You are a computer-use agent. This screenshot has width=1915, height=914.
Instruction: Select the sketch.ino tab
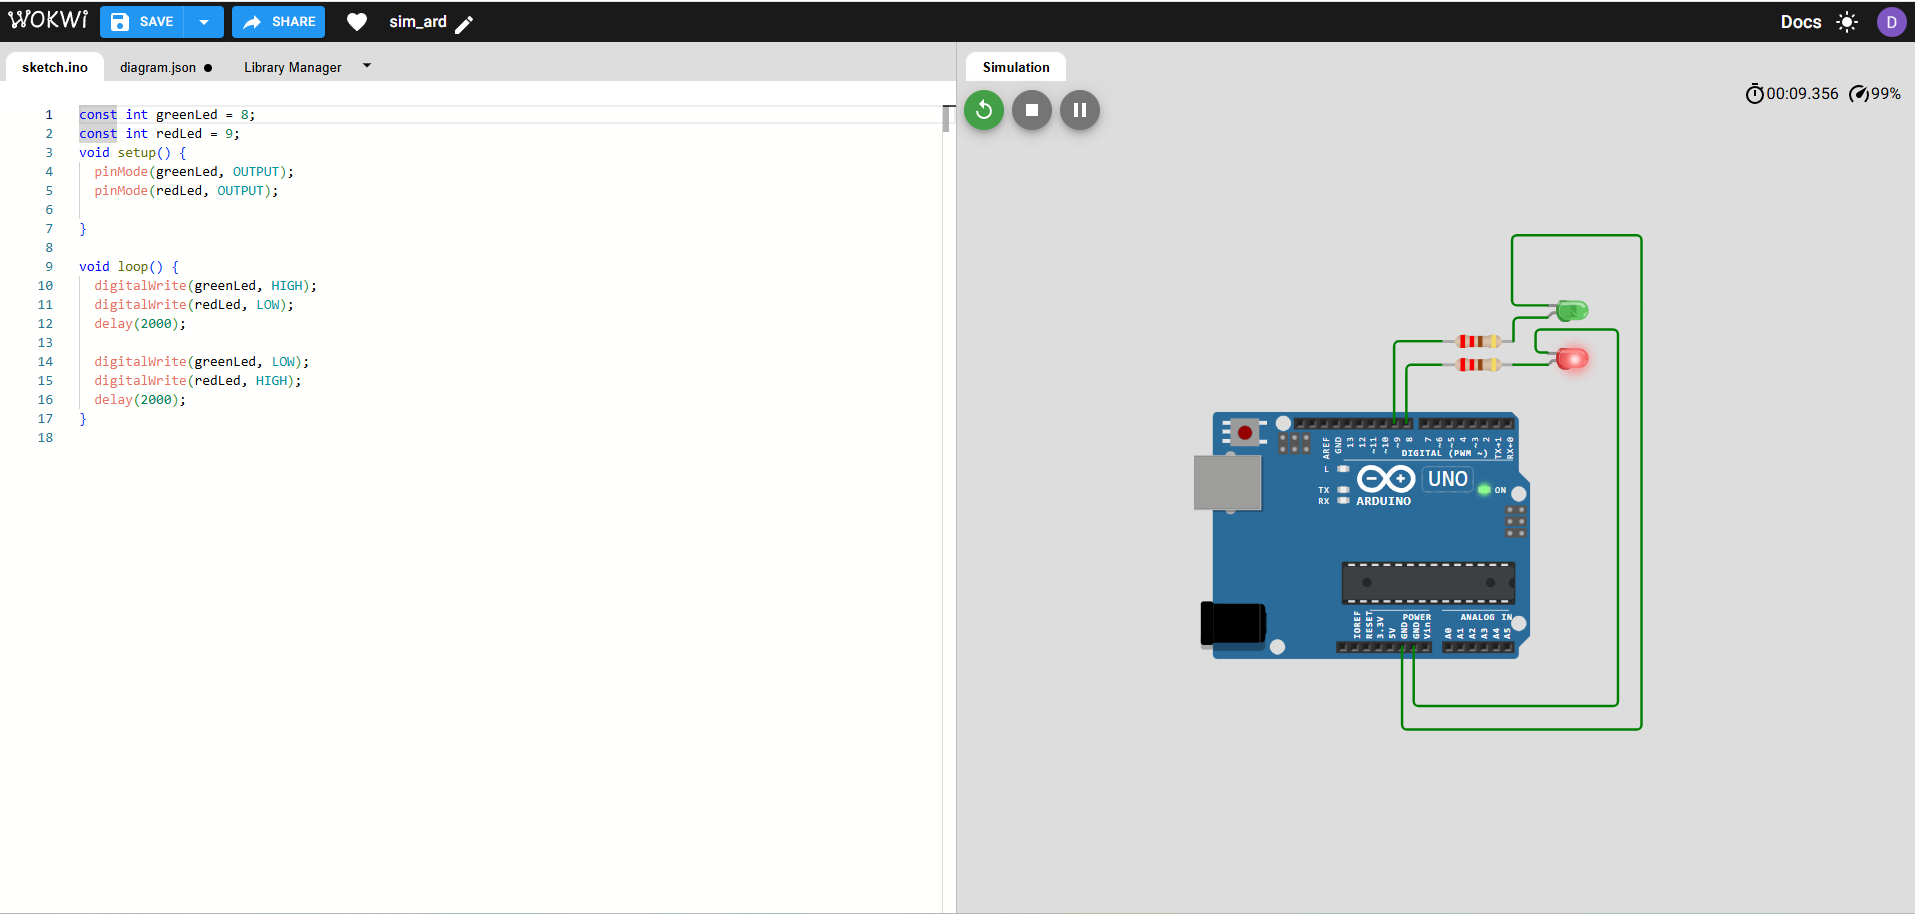coord(54,67)
